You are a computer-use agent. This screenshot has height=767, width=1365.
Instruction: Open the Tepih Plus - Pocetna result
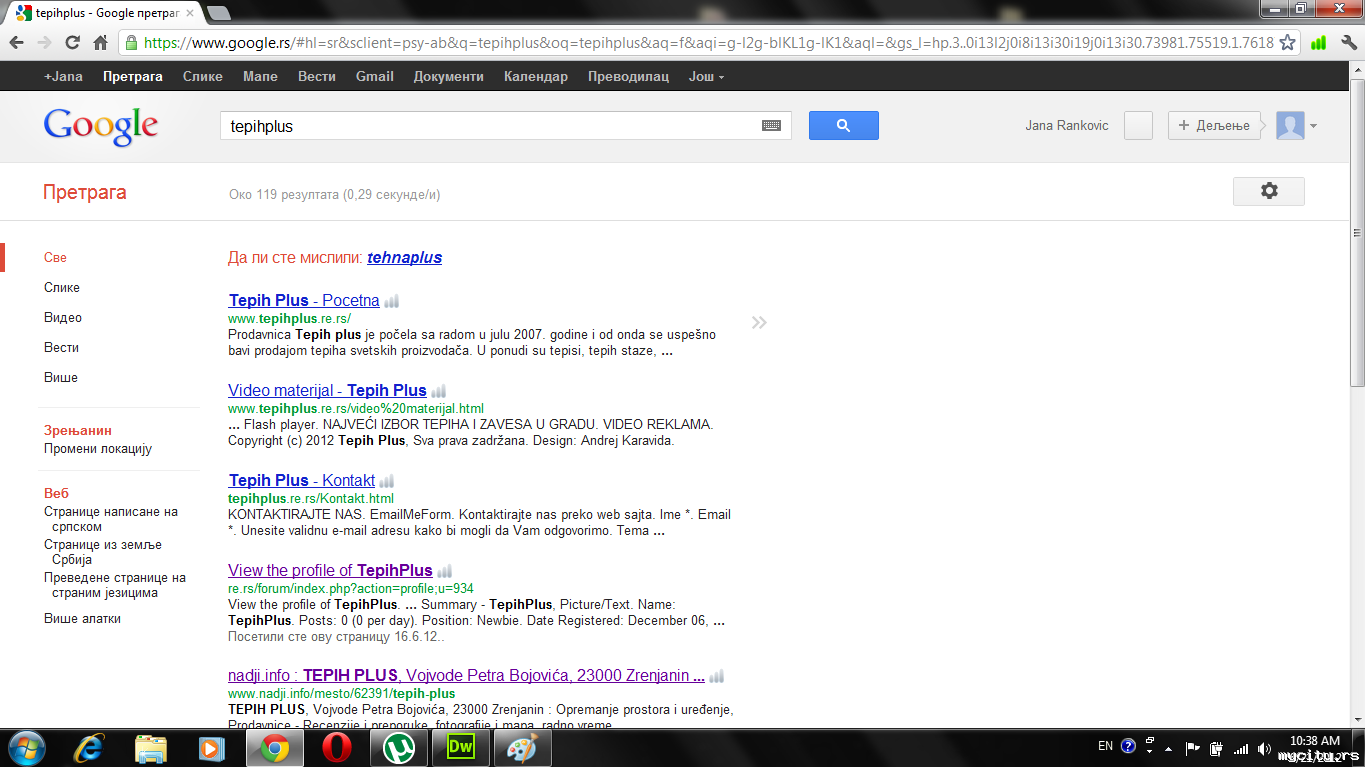coord(304,300)
